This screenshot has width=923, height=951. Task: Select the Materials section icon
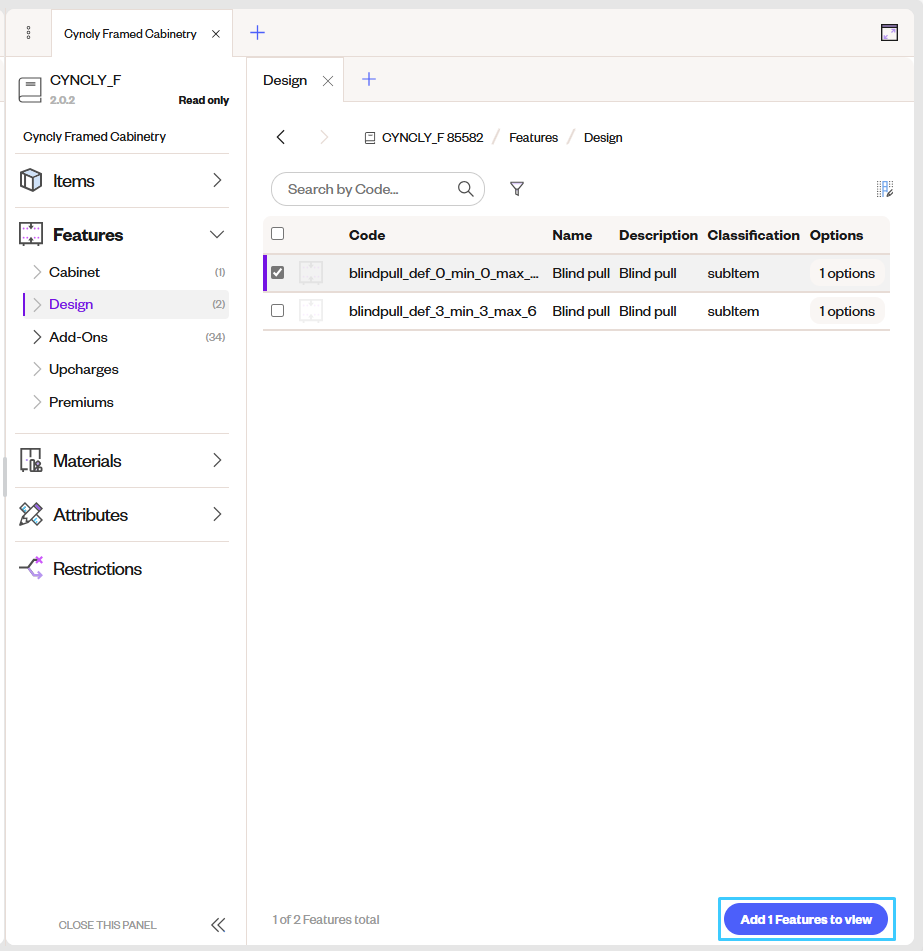[x=31, y=460]
